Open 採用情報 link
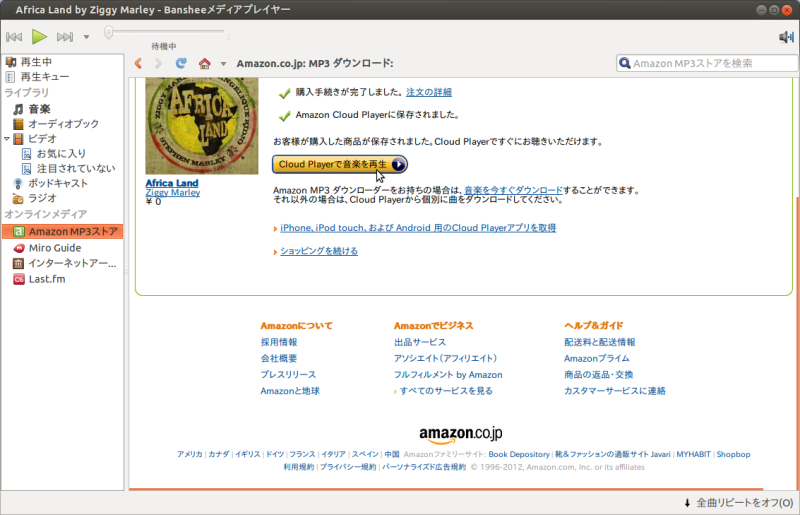This screenshot has width=800, height=515. point(279,342)
